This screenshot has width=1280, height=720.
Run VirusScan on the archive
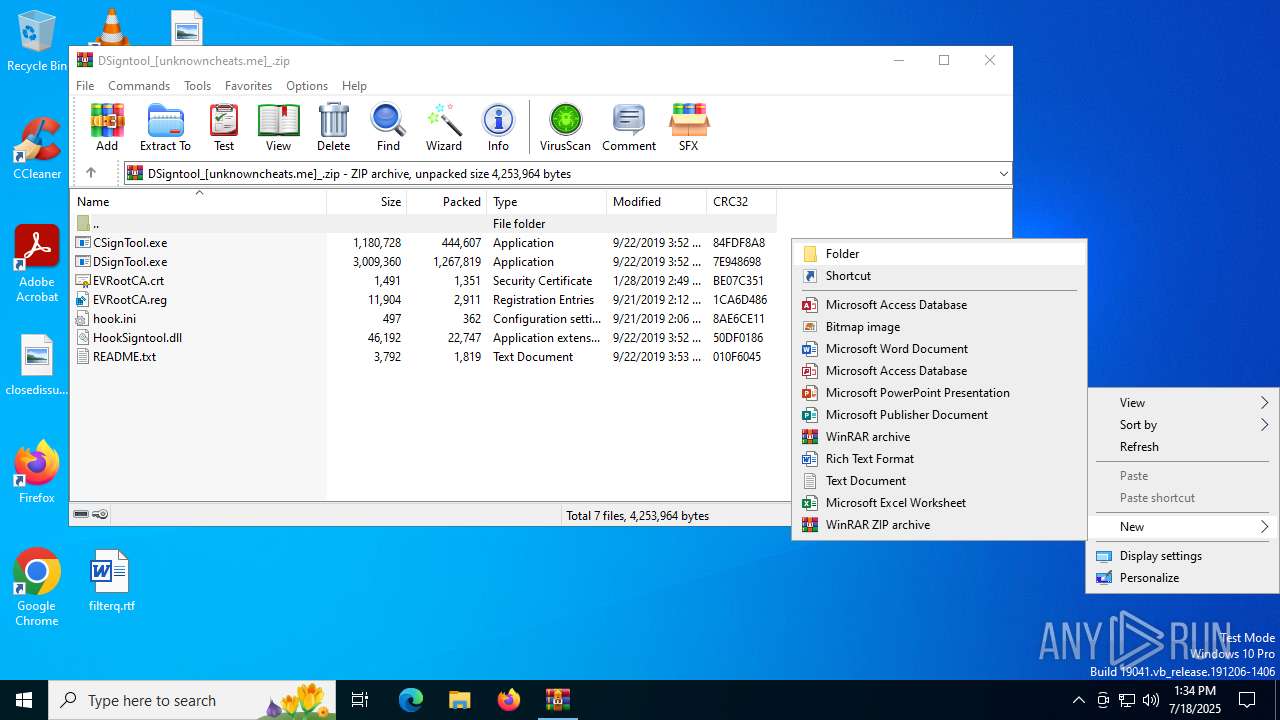[565, 127]
